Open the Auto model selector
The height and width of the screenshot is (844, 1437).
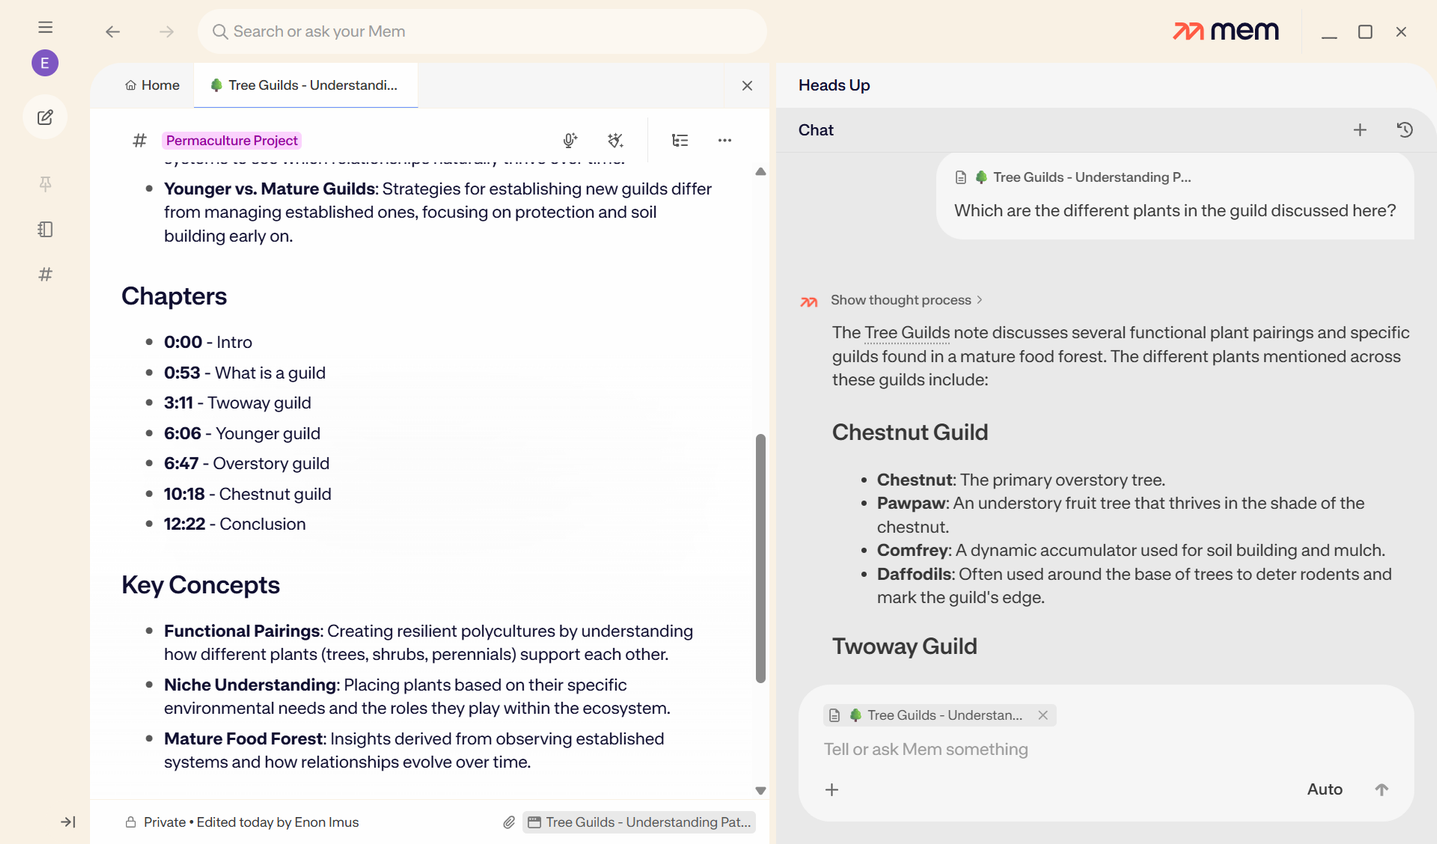1324,789
